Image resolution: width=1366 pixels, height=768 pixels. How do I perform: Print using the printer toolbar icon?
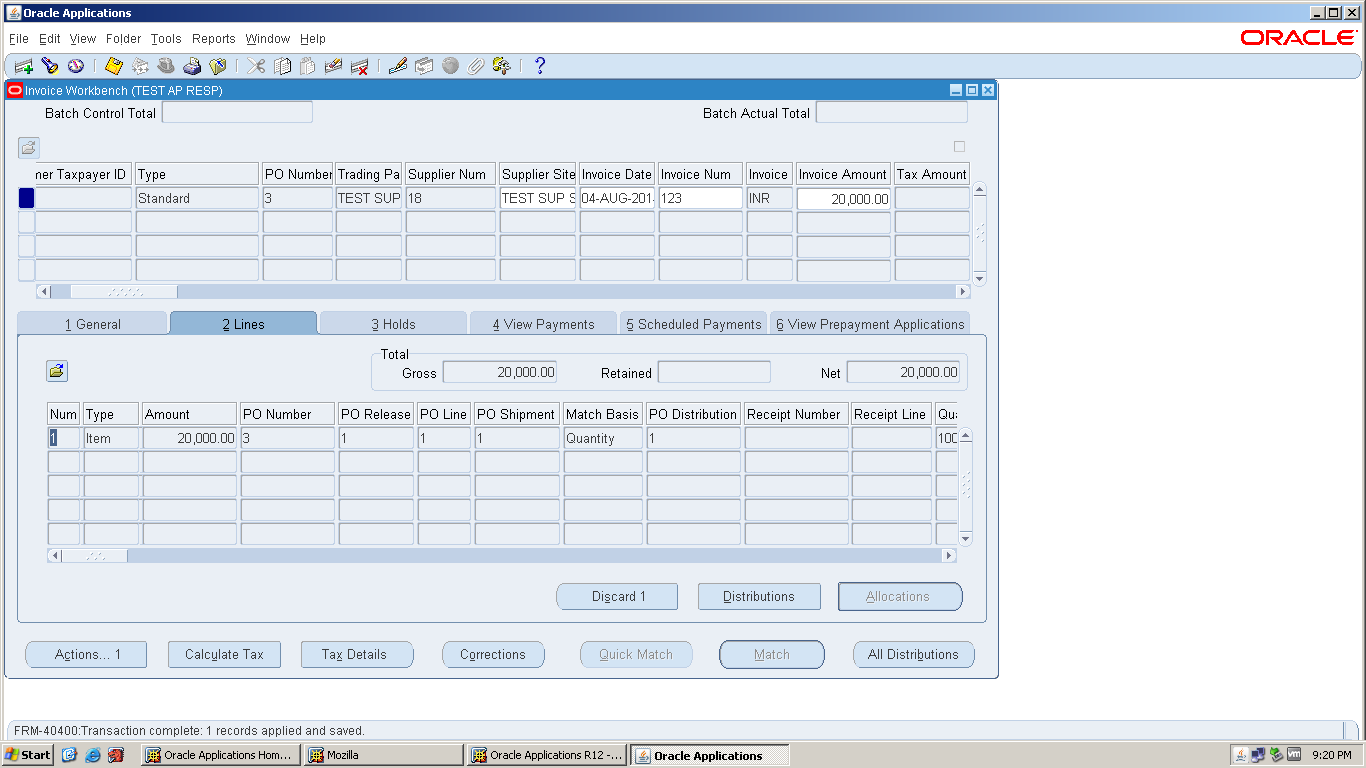click(x=192, y=66)
